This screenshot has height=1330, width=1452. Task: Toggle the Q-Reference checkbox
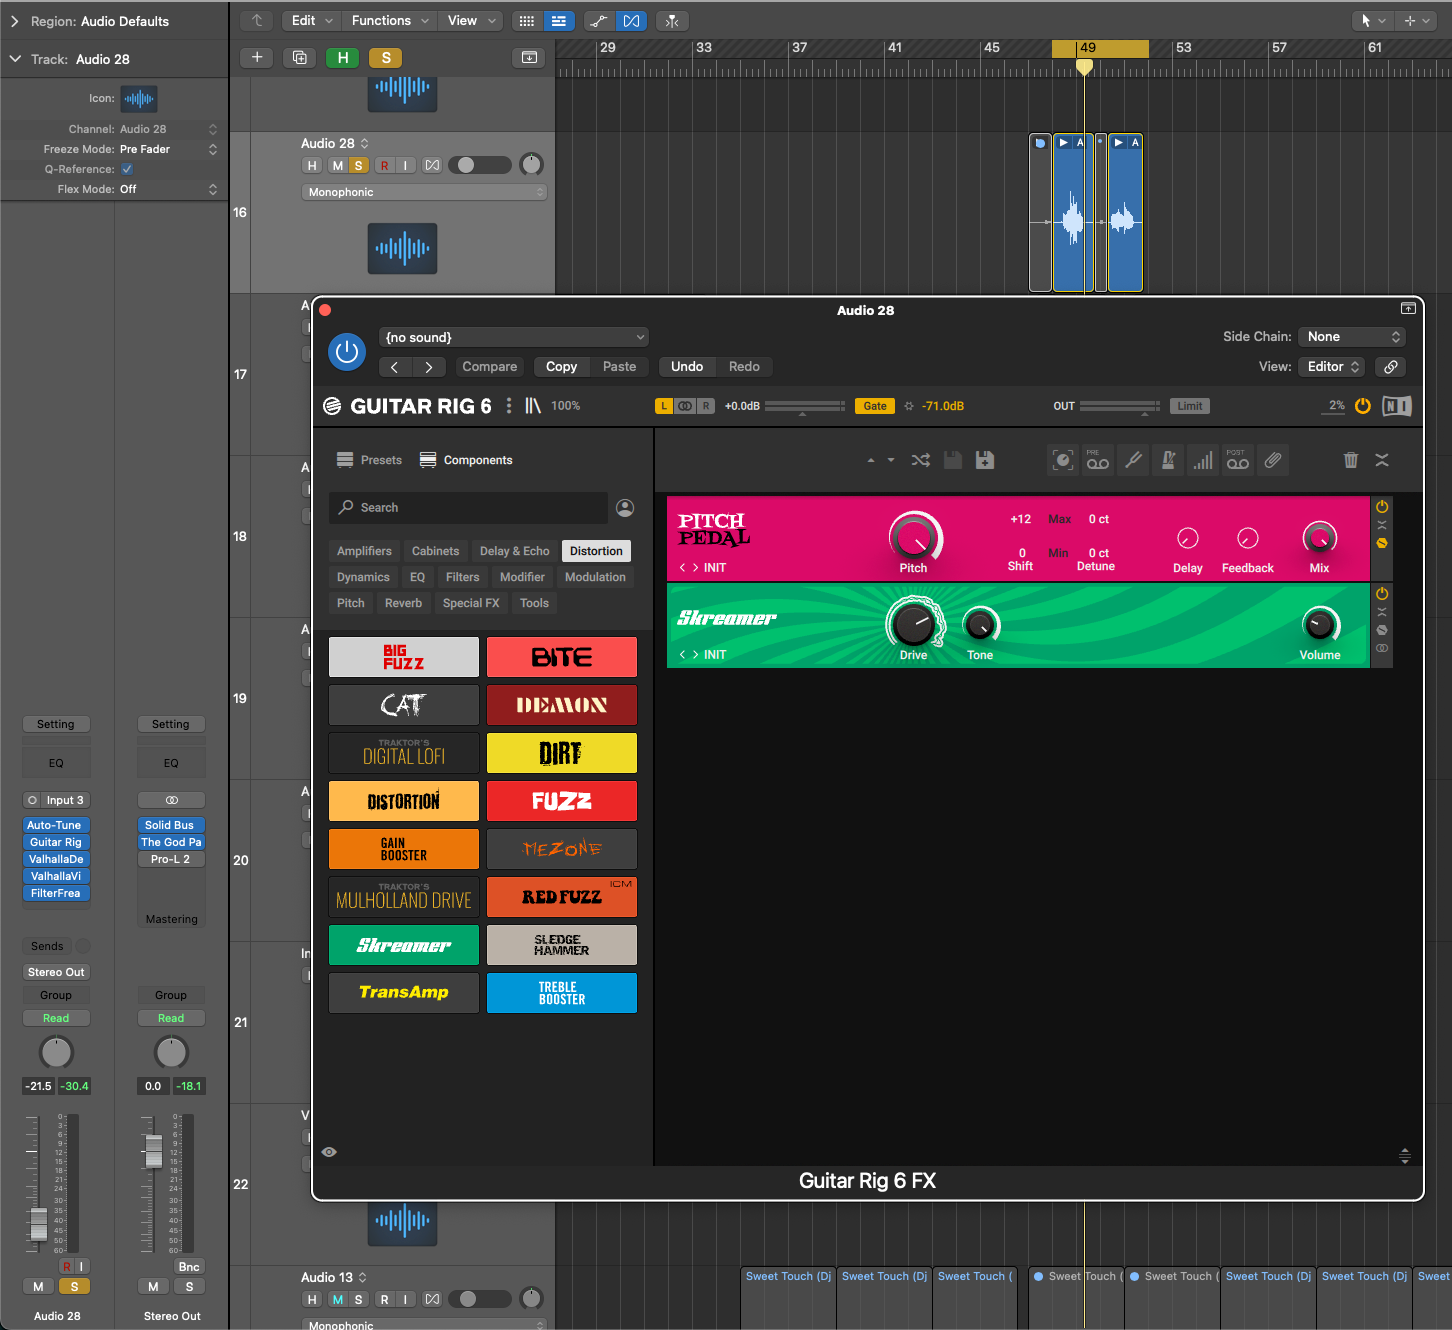[127, 169]
